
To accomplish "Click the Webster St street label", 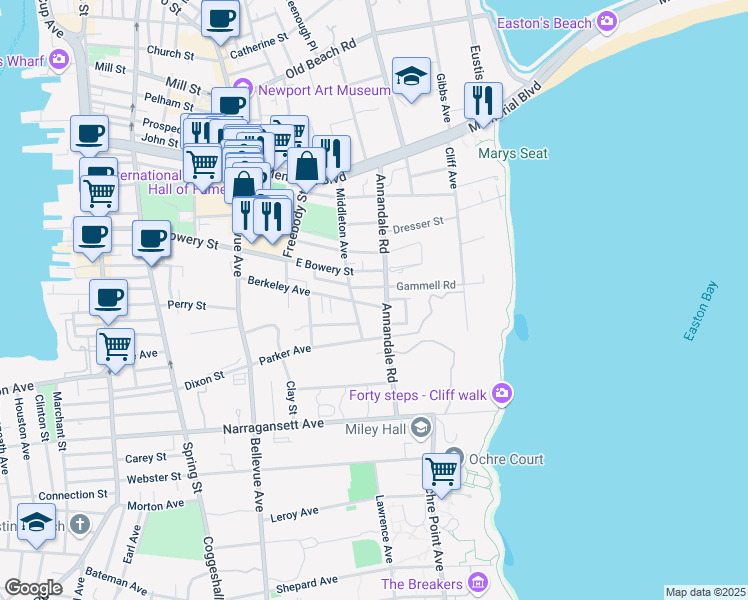I will pyautogui.click(x=154, y=478).
